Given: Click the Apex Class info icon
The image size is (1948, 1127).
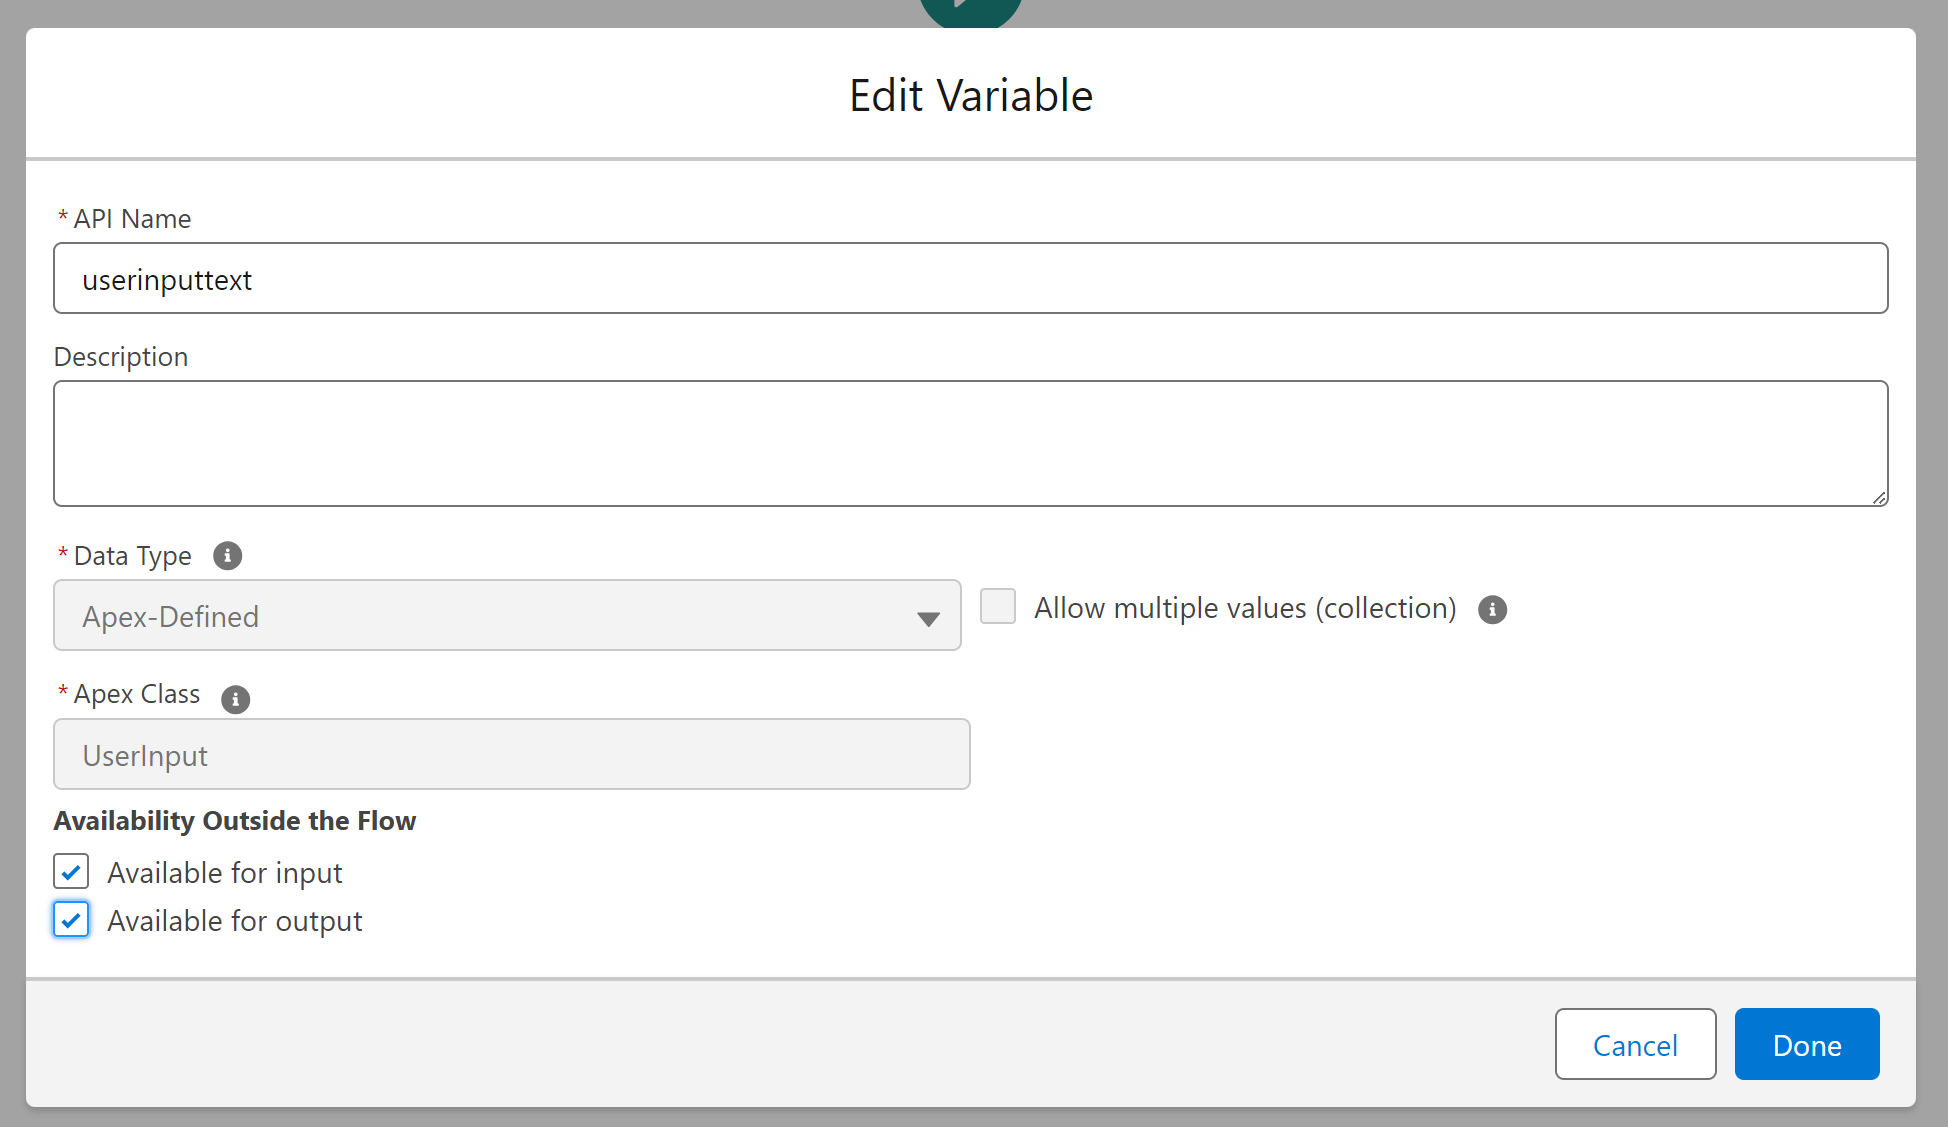Looking at the screenshot, I should (235, 700).
